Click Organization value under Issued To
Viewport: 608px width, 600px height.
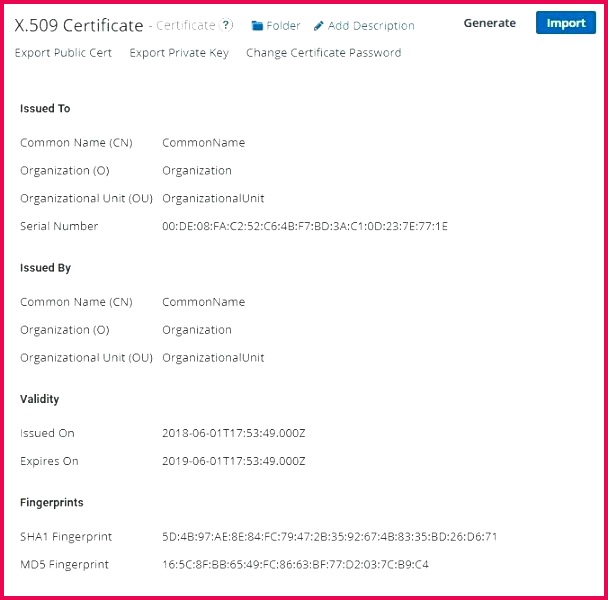(197, 171)
